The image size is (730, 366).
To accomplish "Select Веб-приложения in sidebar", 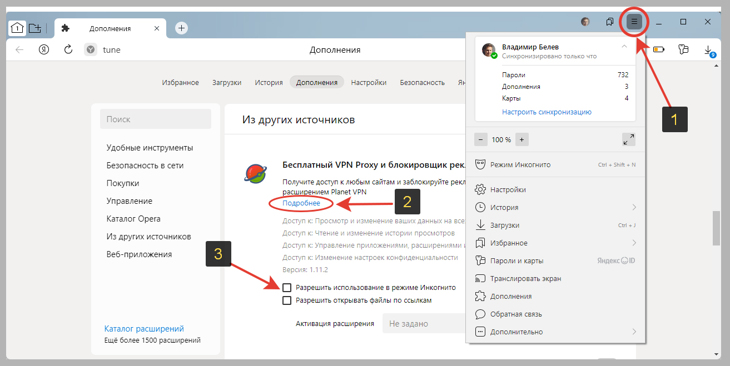I will pos(139,254).
